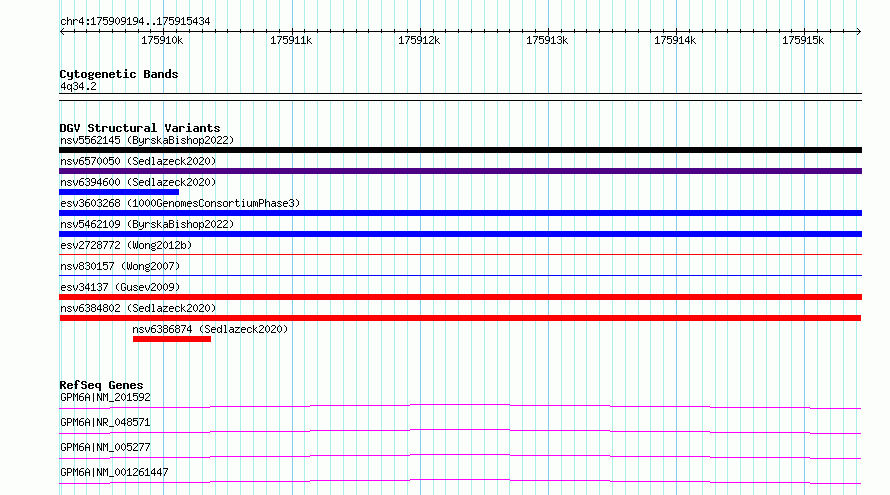This screenshot has height=495, width=890.
Task: Open nsv5562145 (ByrskaBishop2022) variant label
Action: [x=147, y=140]
